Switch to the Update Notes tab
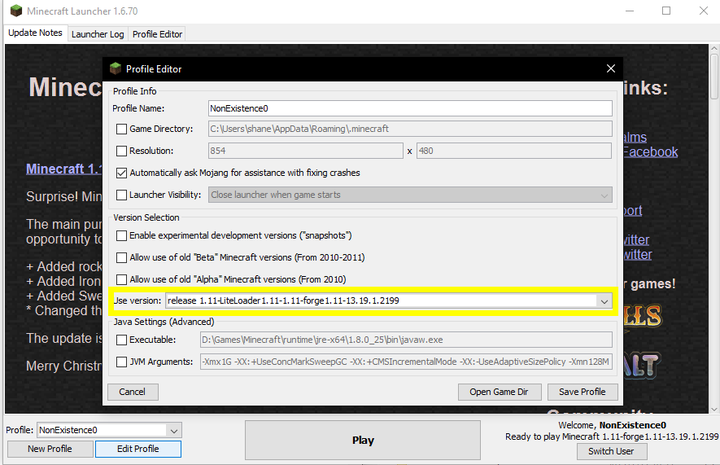 tap(35, 33)
